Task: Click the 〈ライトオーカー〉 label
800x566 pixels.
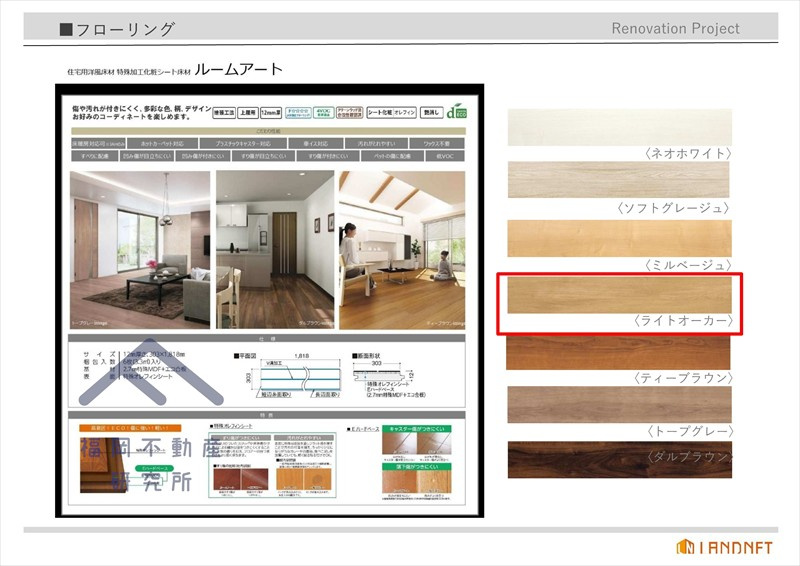Action: click(683, 321)
